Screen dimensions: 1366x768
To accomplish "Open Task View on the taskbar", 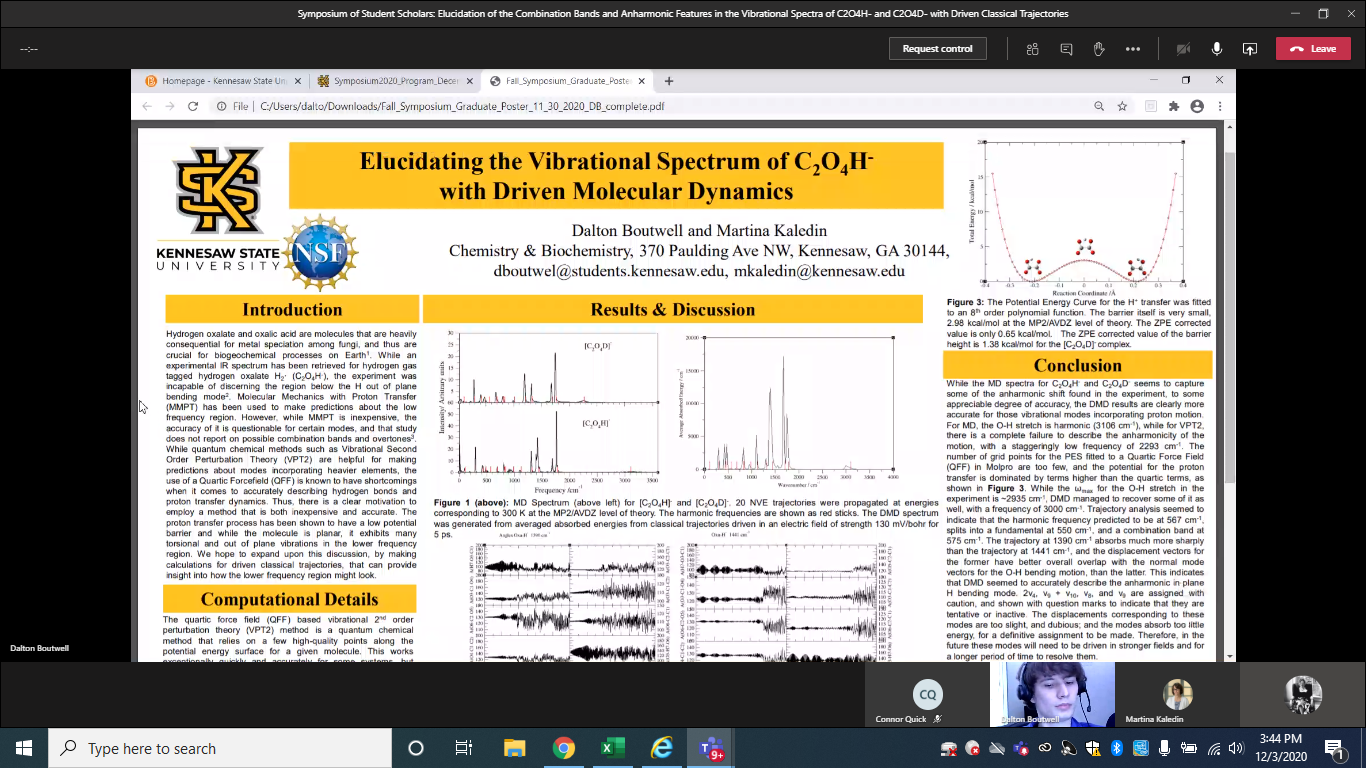I will pyautogui.click(x=464, y=748).
